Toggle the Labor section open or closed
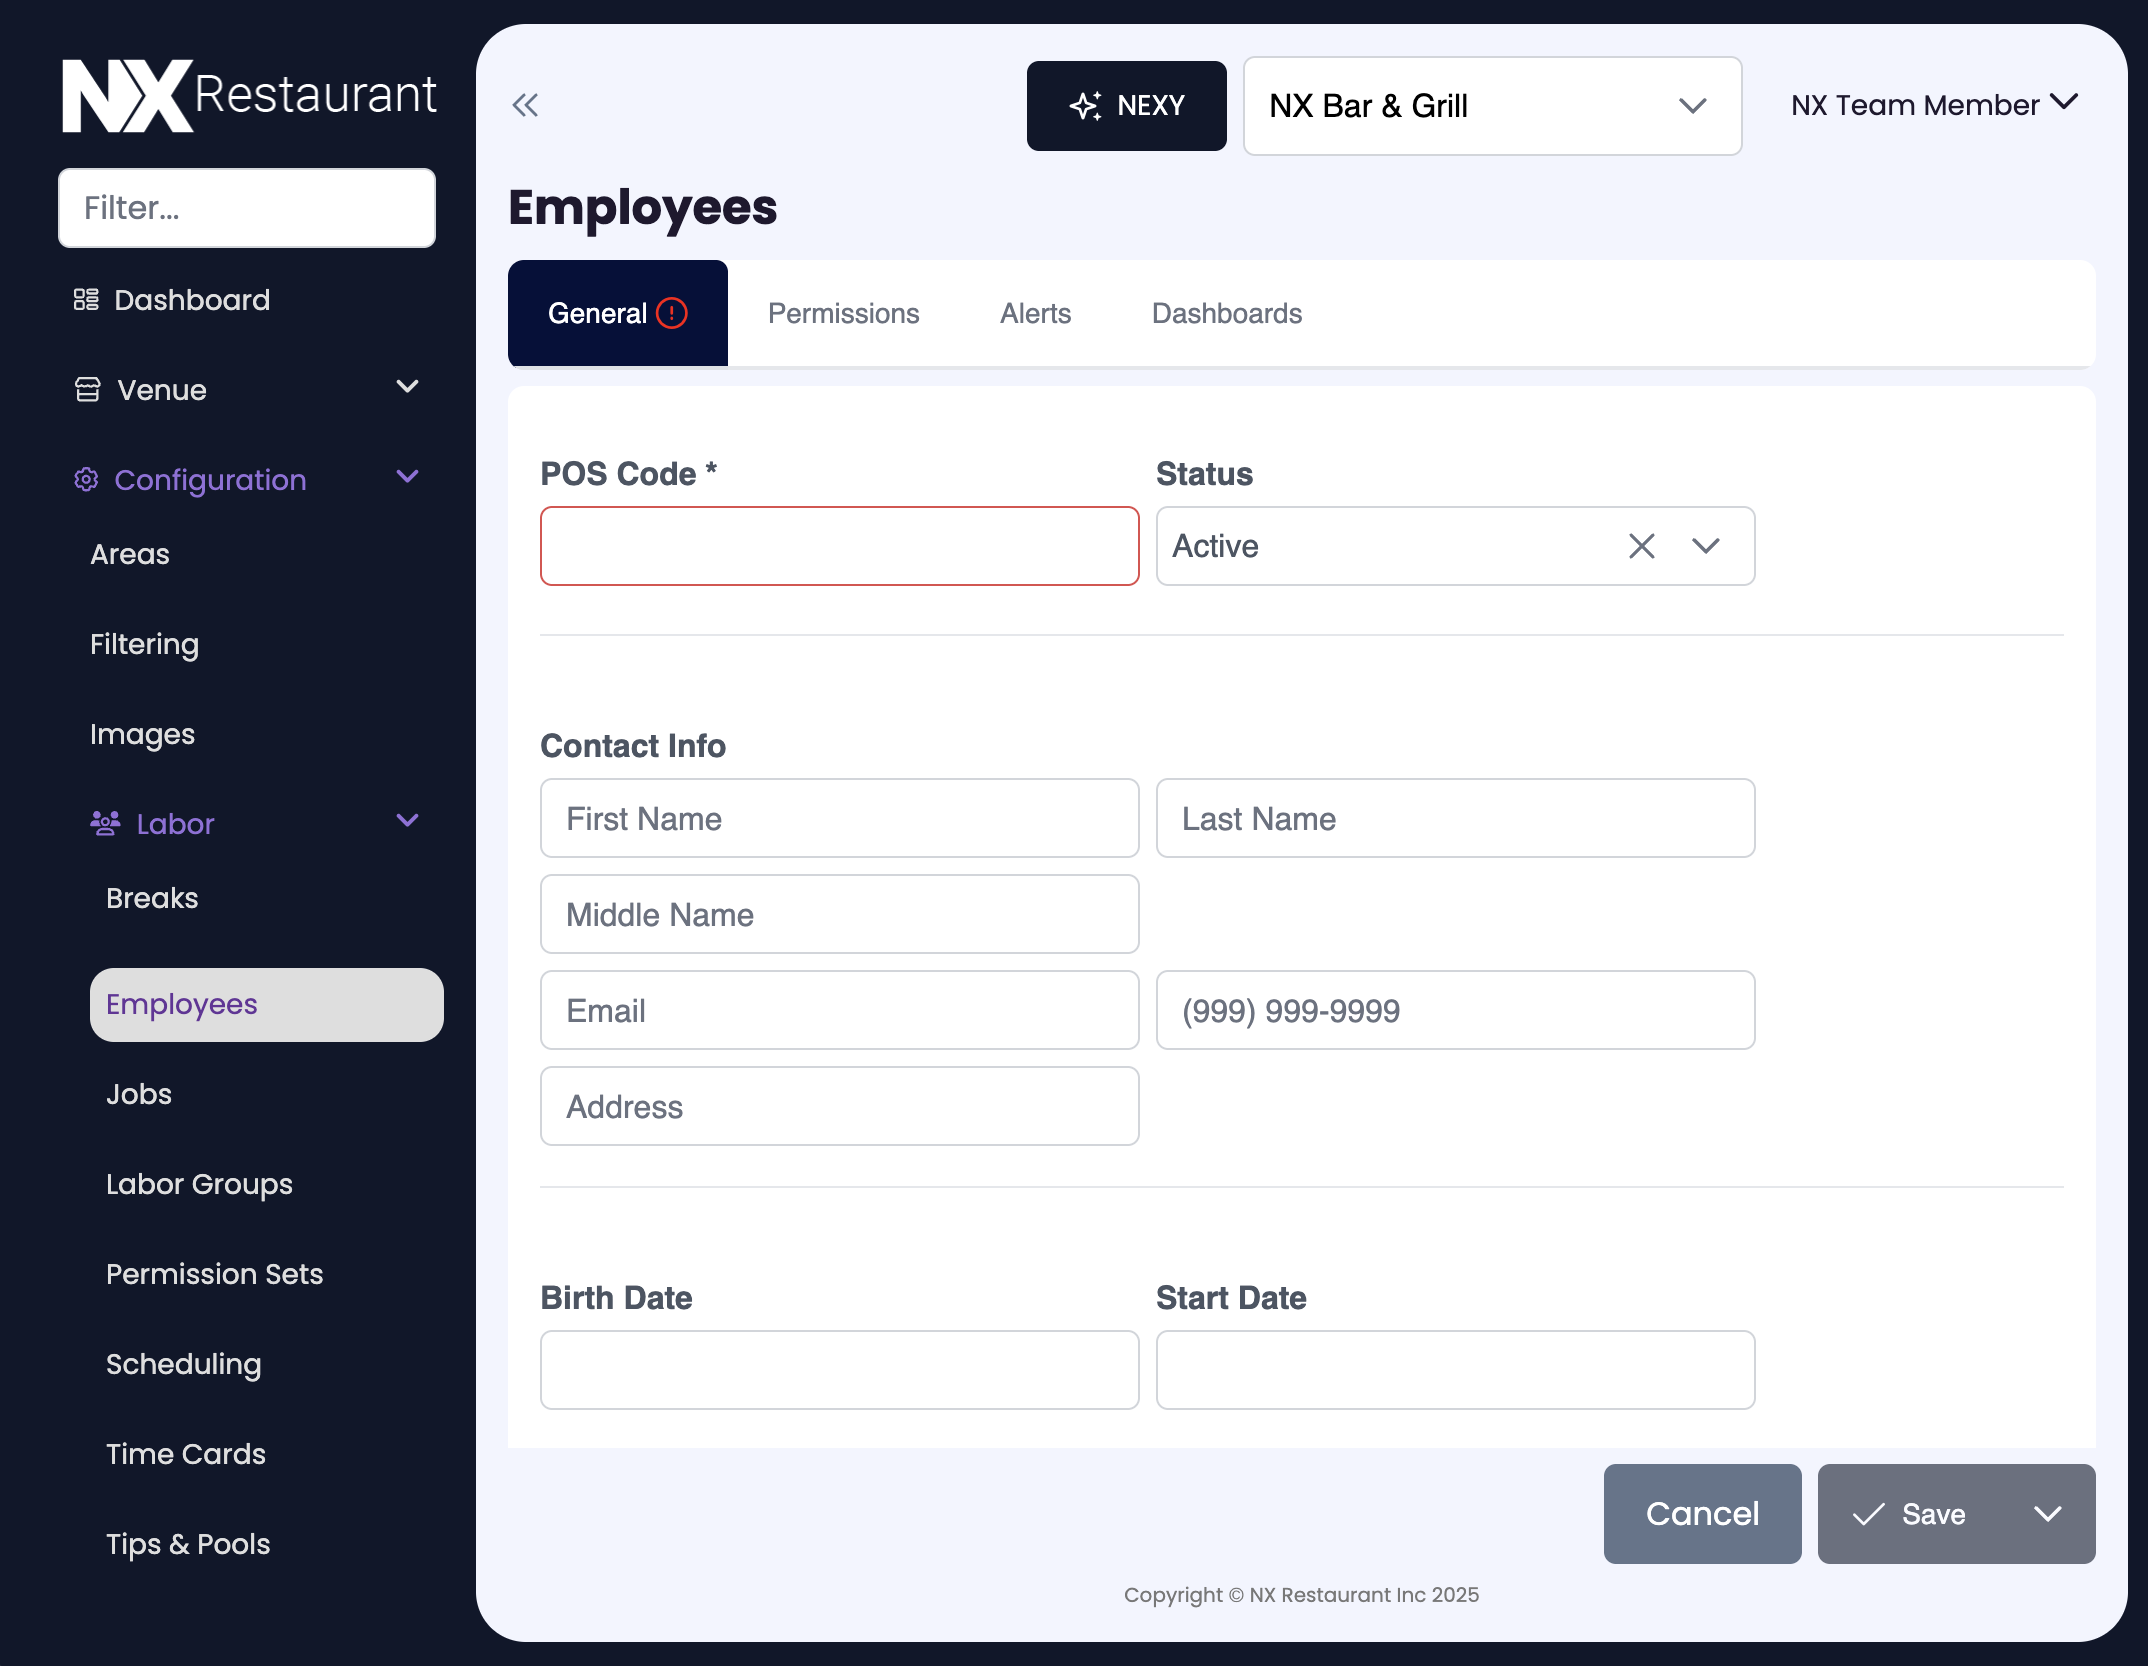The image size is (2148, 1666). [x=406, y=820]
